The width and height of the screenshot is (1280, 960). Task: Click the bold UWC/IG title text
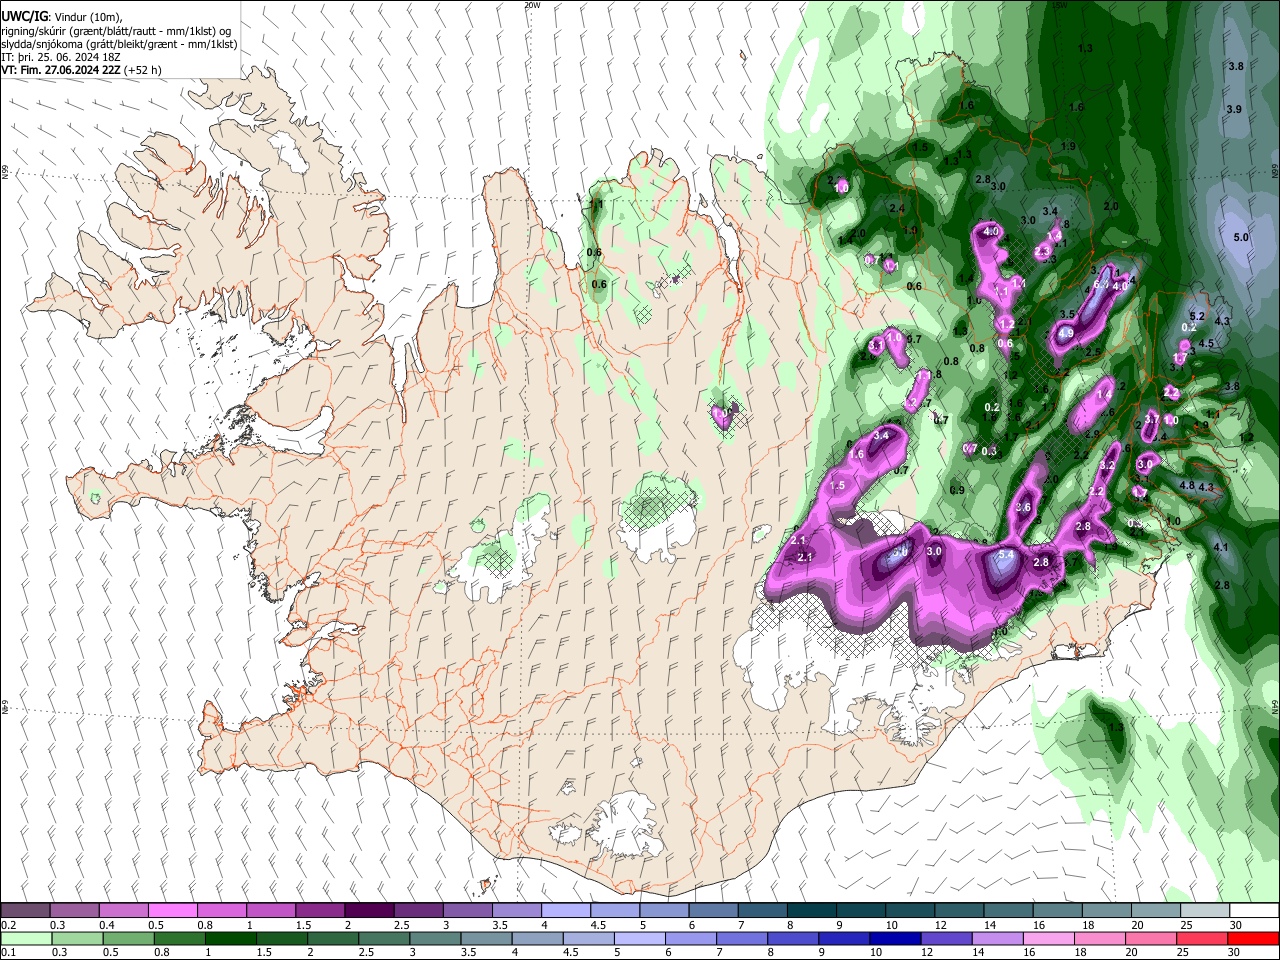23,16
